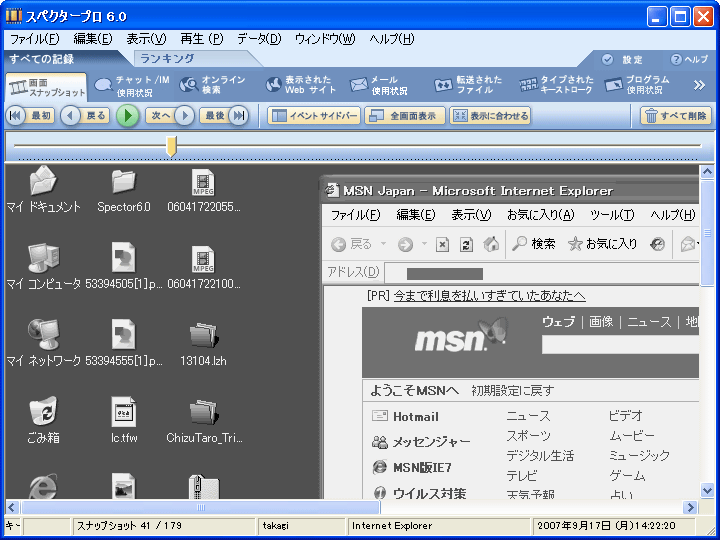The image size is (720, 540).
Task: Open the 表示されたWebサイト category
Action: (x=301, y=85)
